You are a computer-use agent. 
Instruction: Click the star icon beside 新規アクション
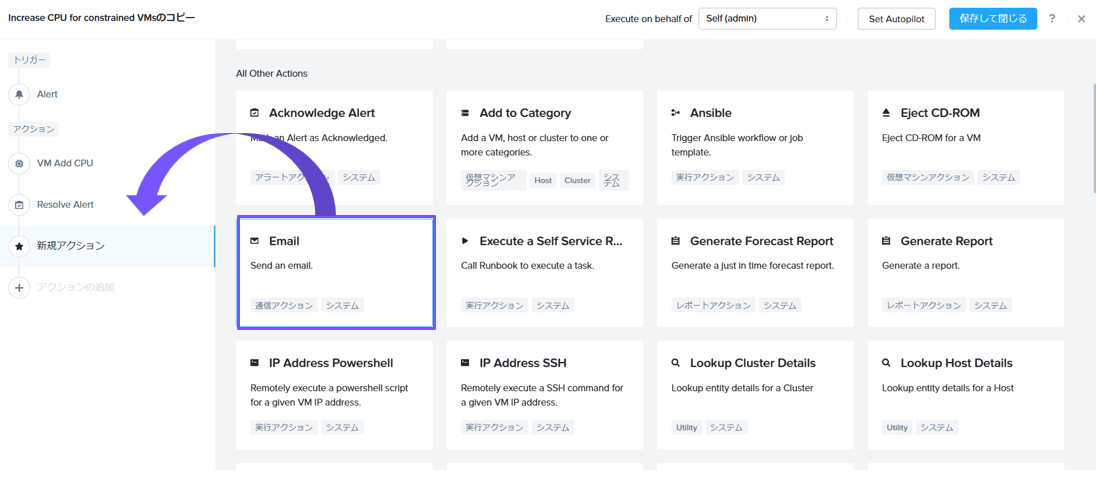(19, 246)
